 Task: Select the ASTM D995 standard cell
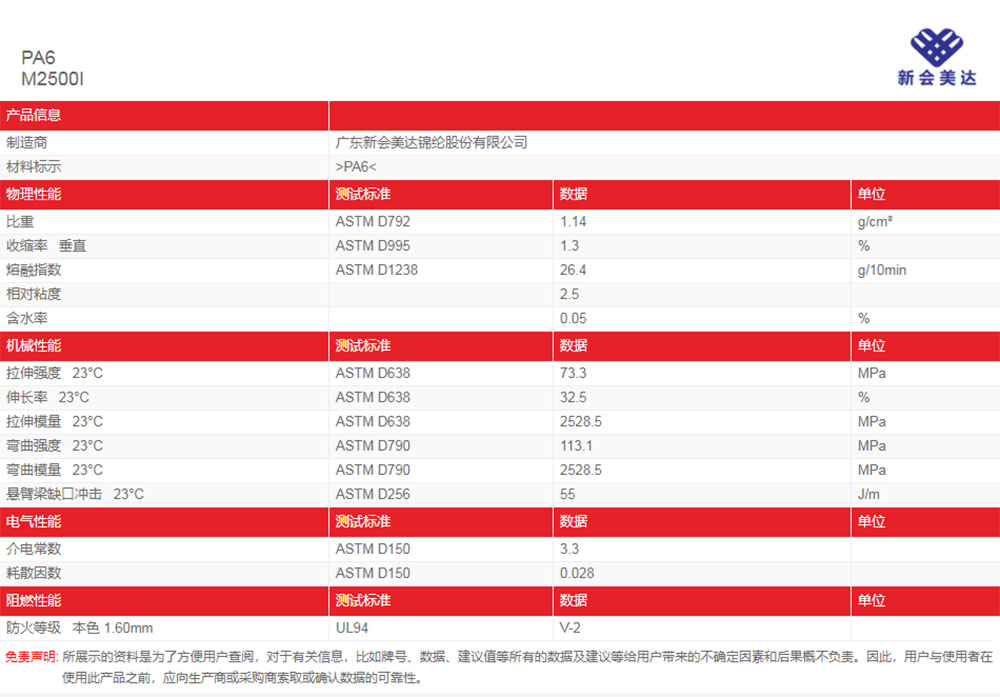[373, 246]
